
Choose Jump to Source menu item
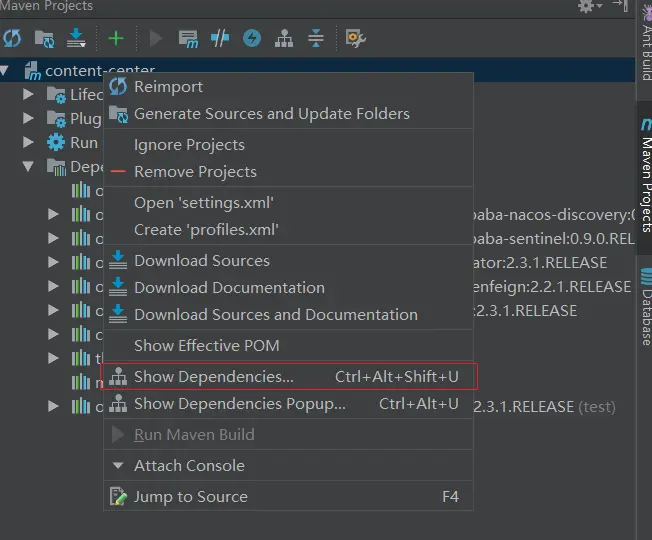[x=288, y=497]
